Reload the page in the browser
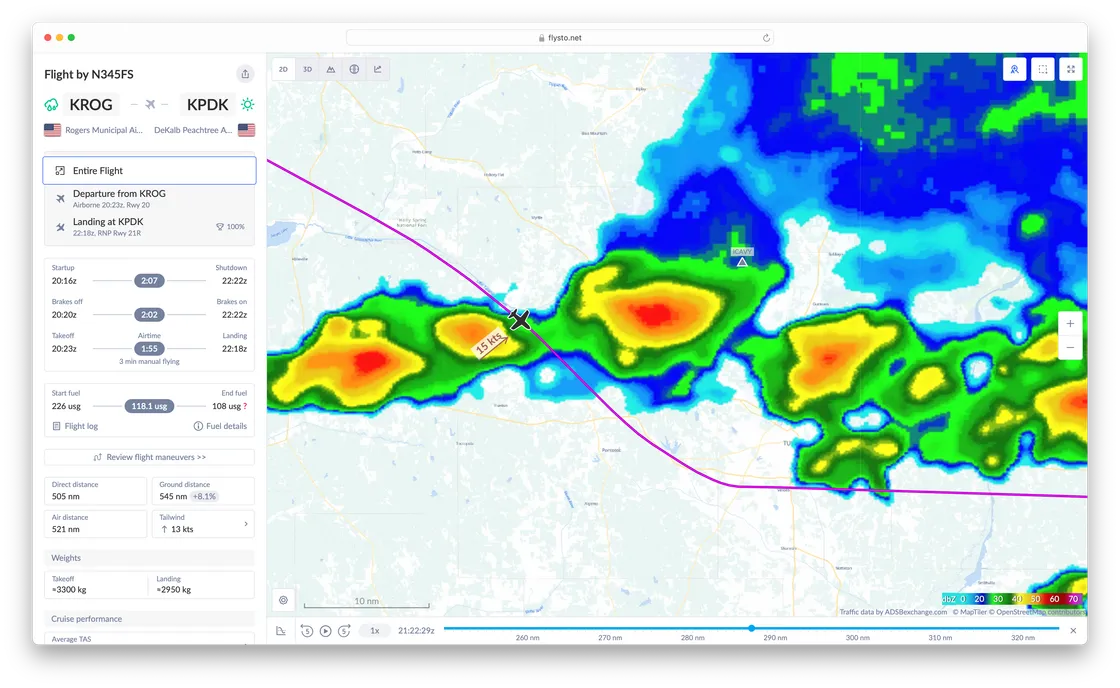The width and height of the screenshot is (1120, 688). click(766, 38)
